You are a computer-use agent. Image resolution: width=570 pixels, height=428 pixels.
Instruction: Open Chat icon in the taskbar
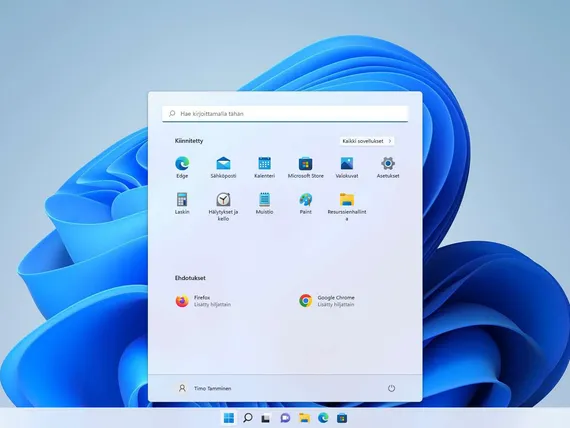pyautogui.click(x=285, y=418)
